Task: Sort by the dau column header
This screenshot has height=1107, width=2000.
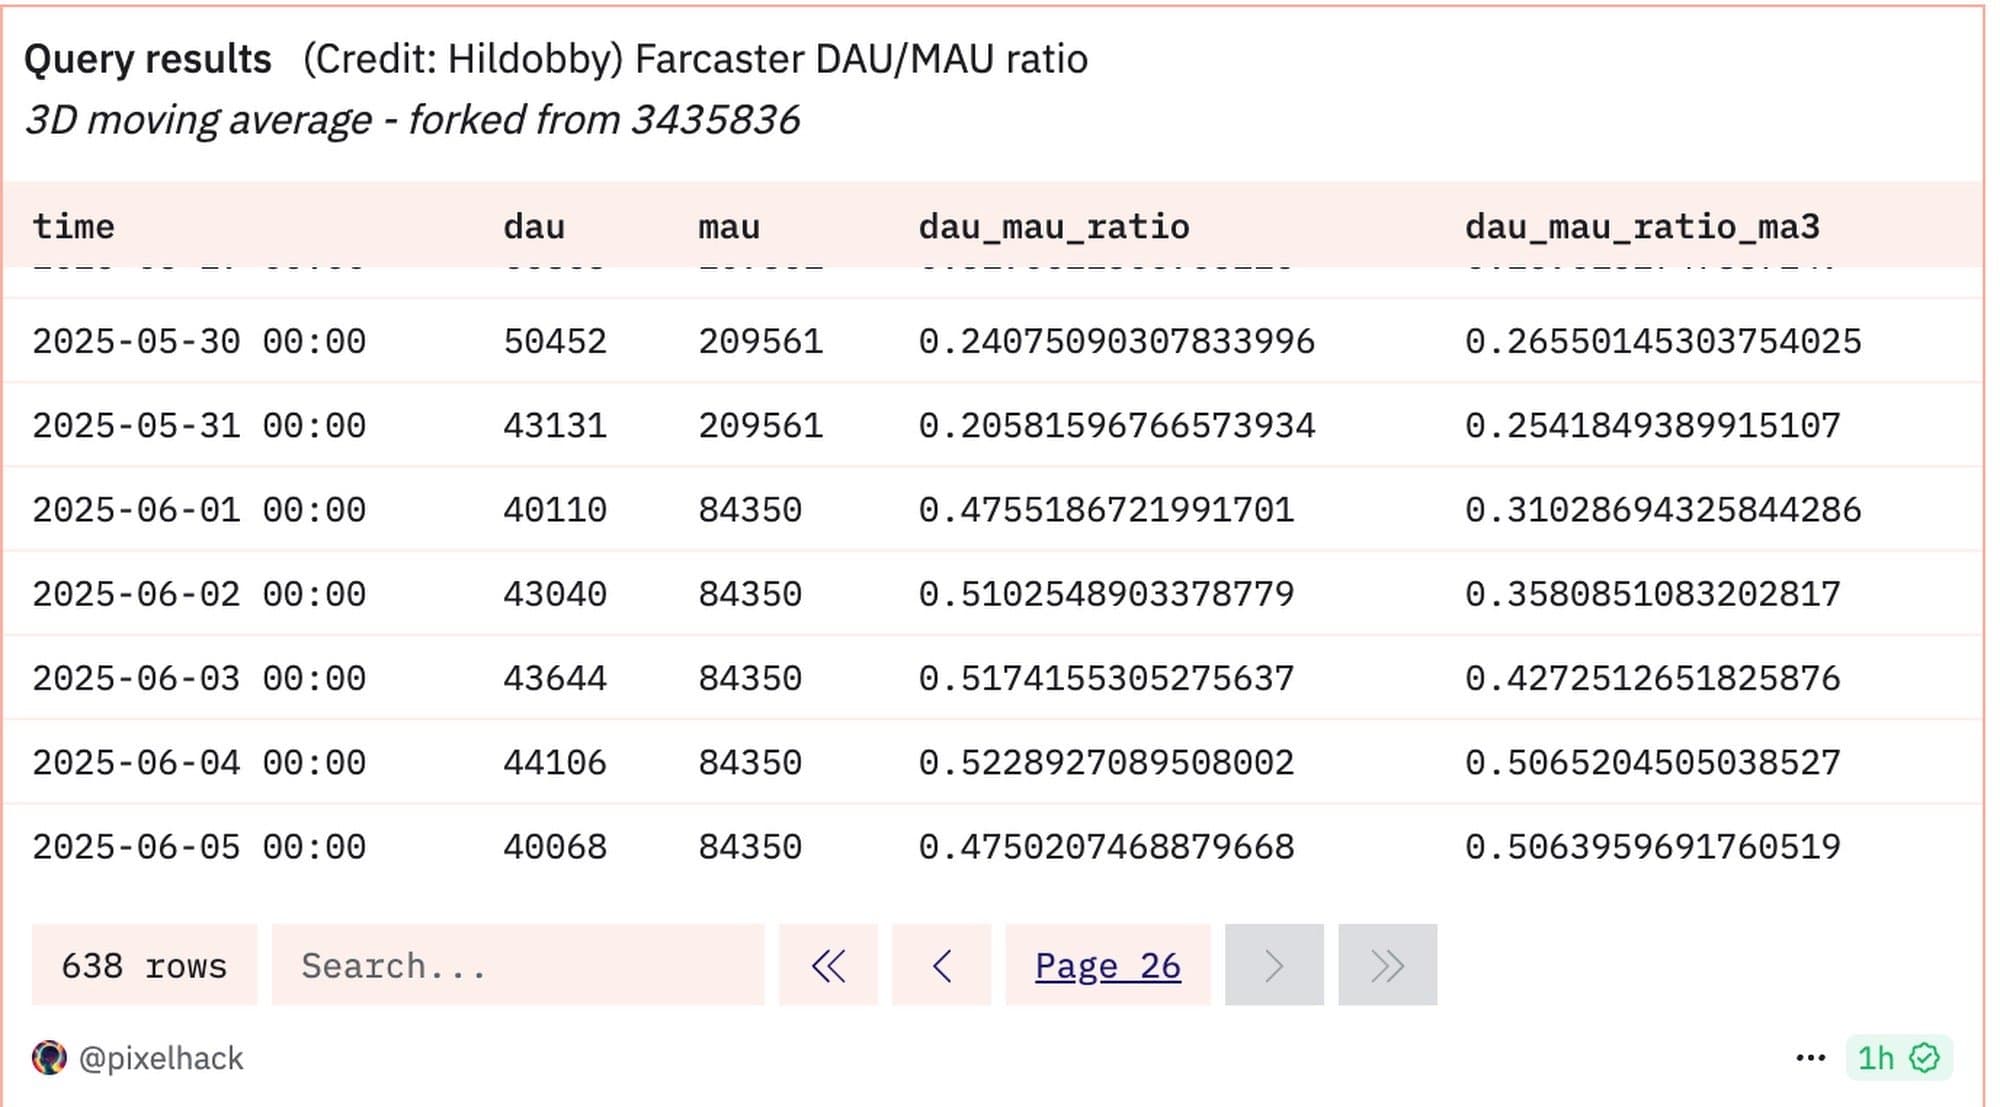Action: click(x=534, y=226)
